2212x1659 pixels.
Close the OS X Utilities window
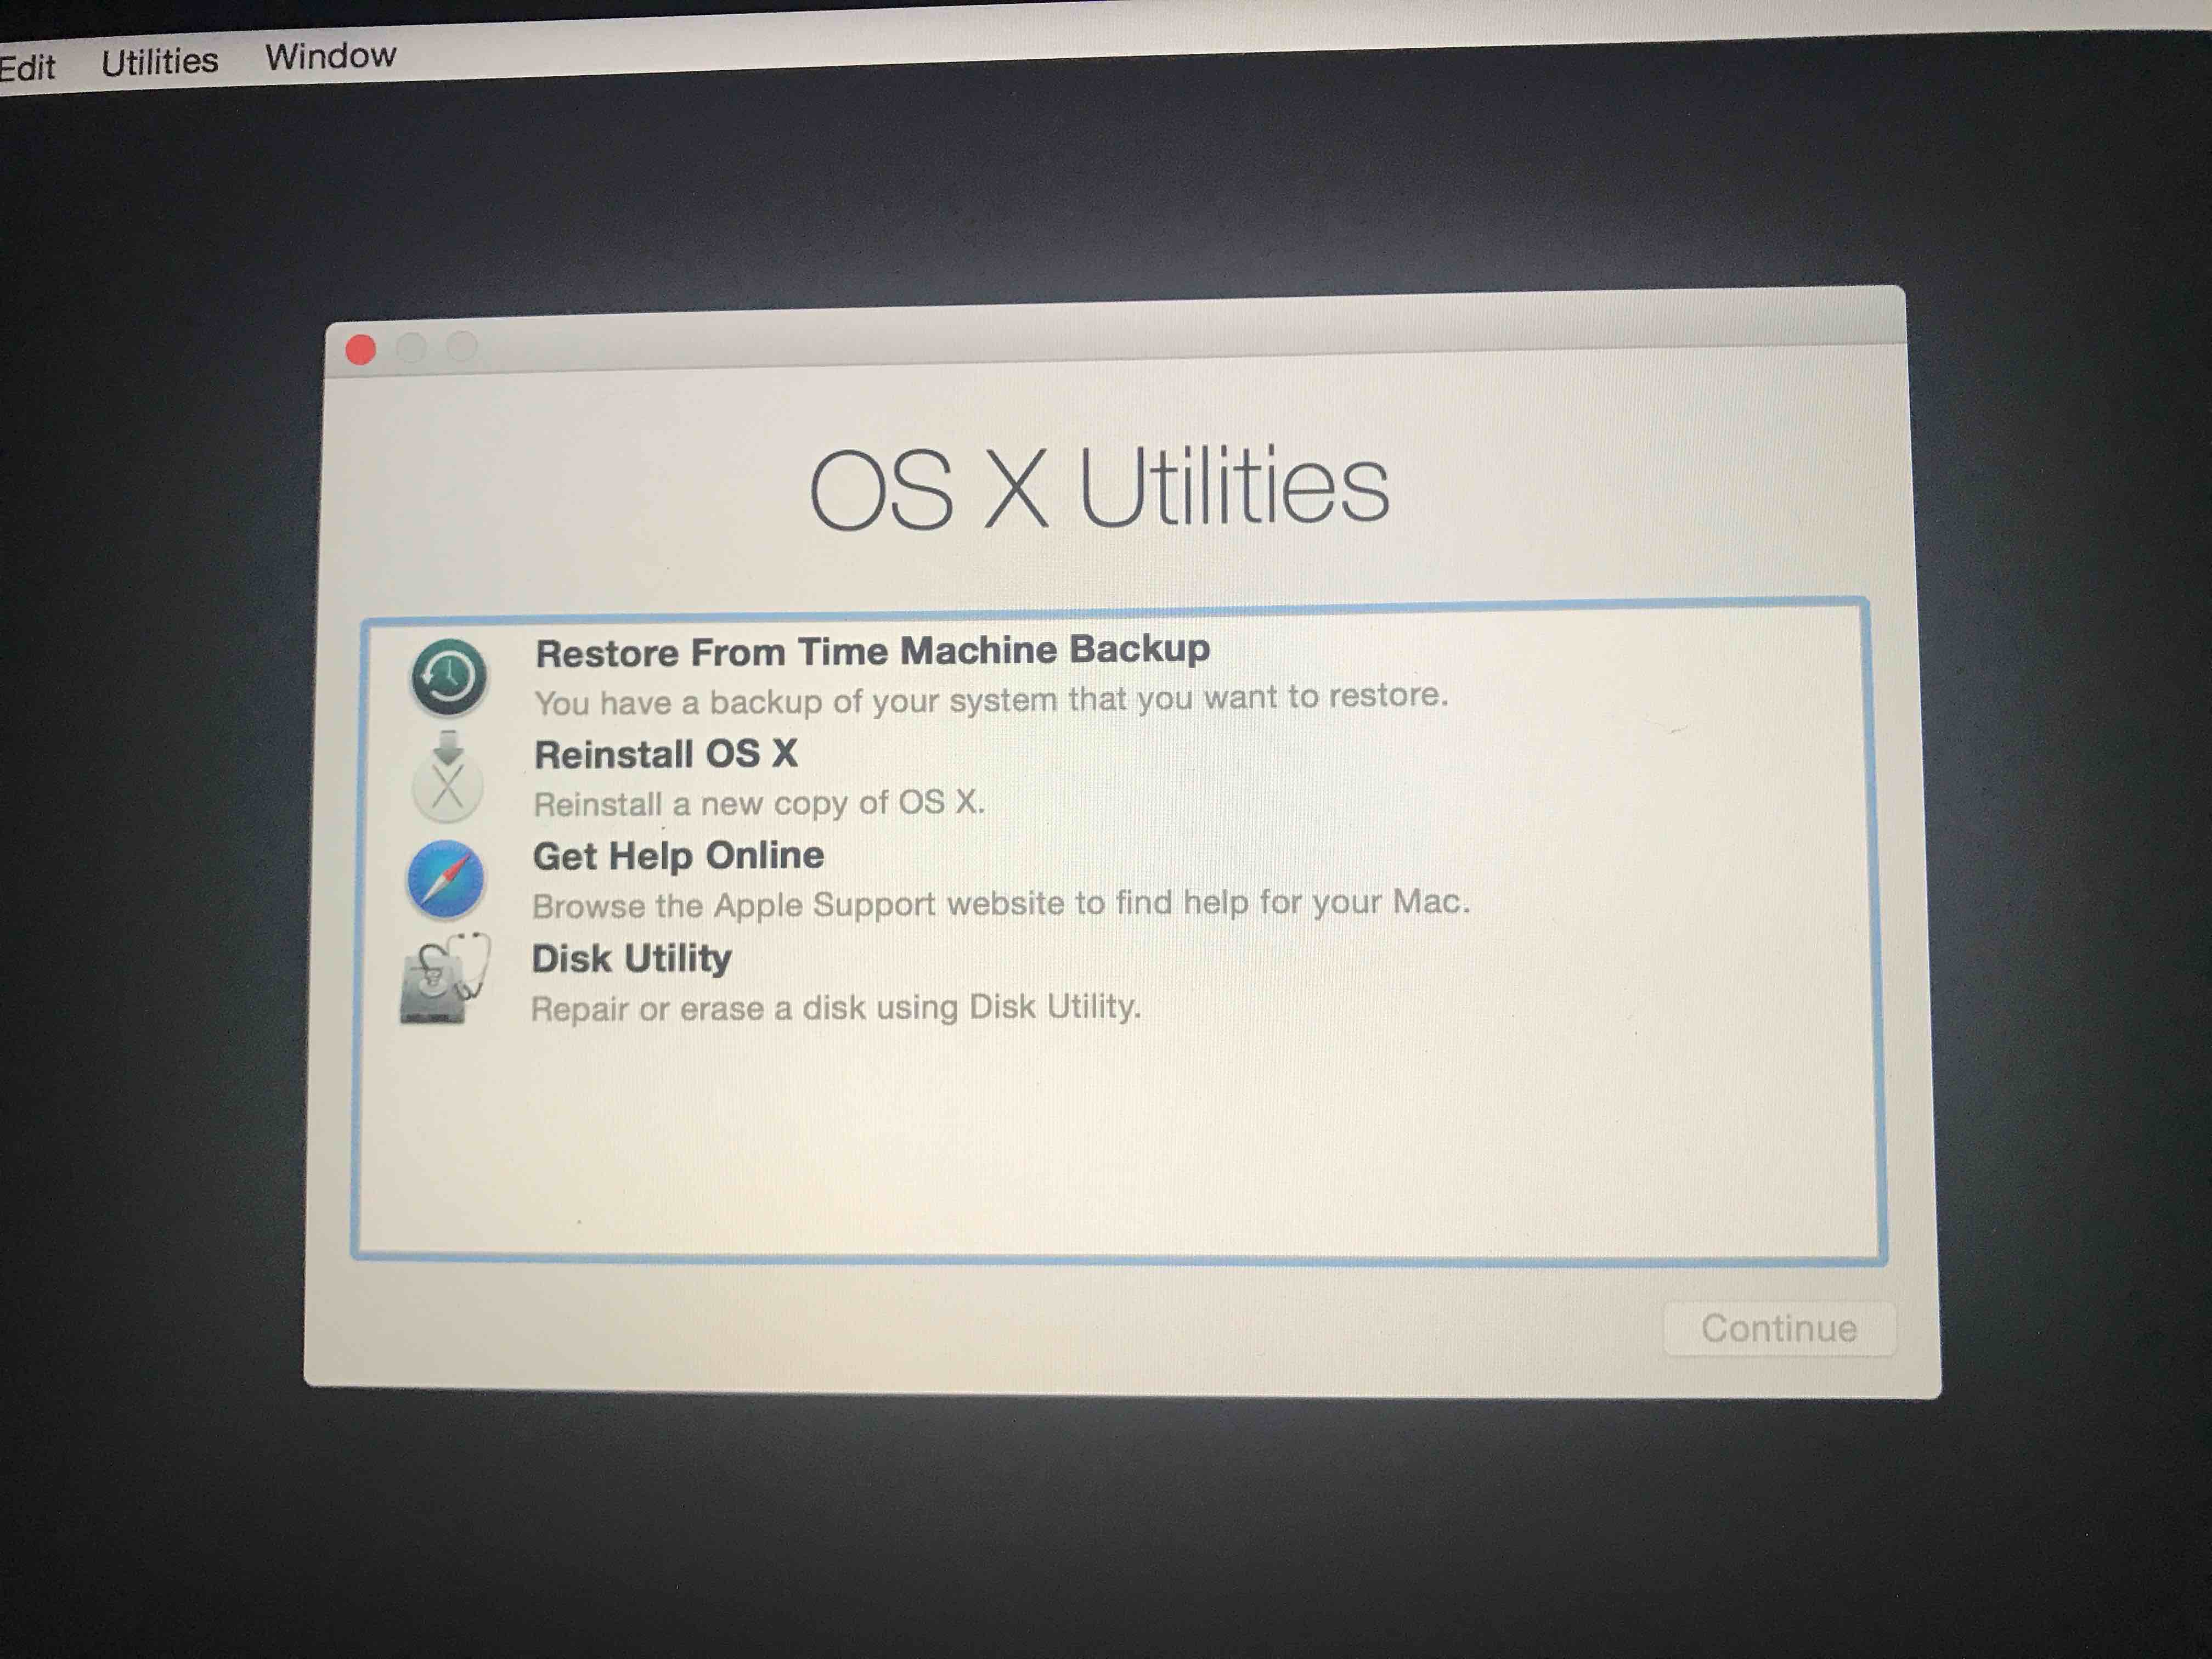360,350
